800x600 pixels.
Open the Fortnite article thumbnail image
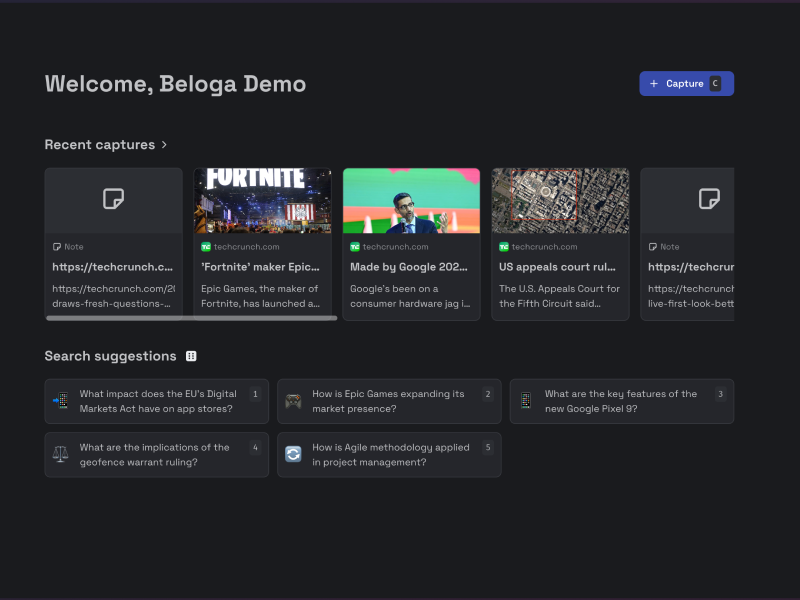pos(263,201)
